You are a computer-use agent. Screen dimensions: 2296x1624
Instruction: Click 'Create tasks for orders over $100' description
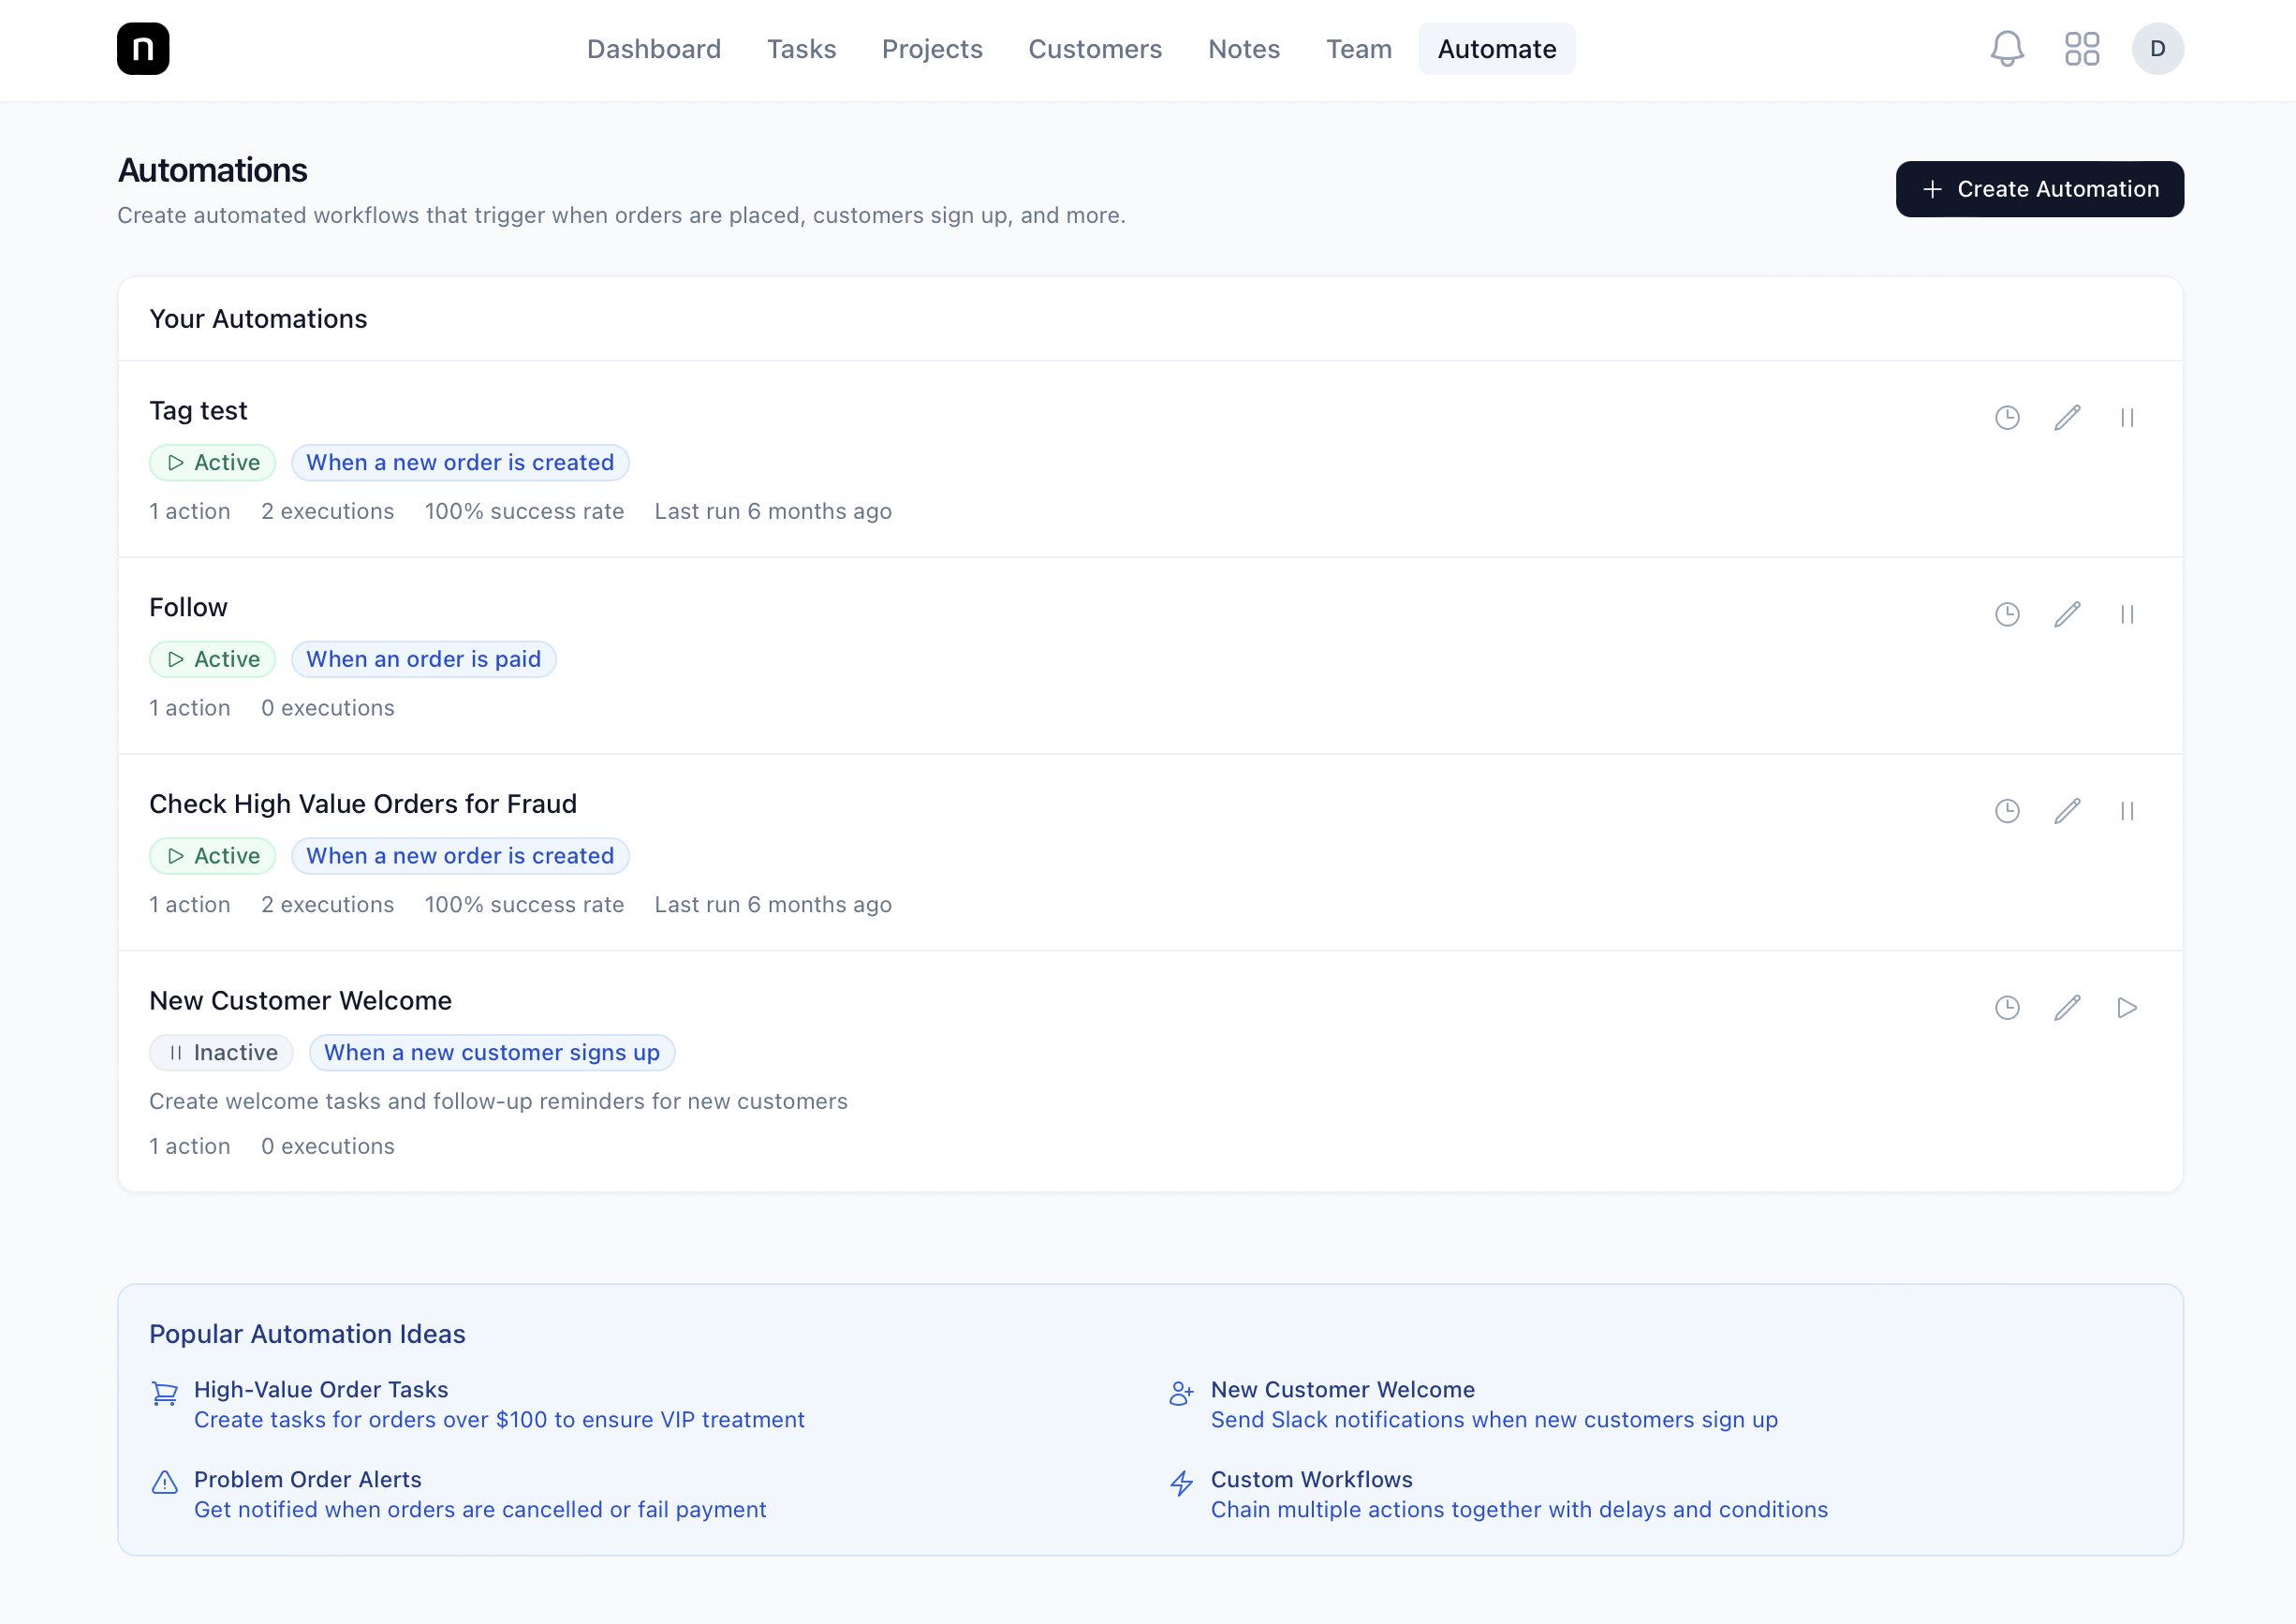(499, 1420)
